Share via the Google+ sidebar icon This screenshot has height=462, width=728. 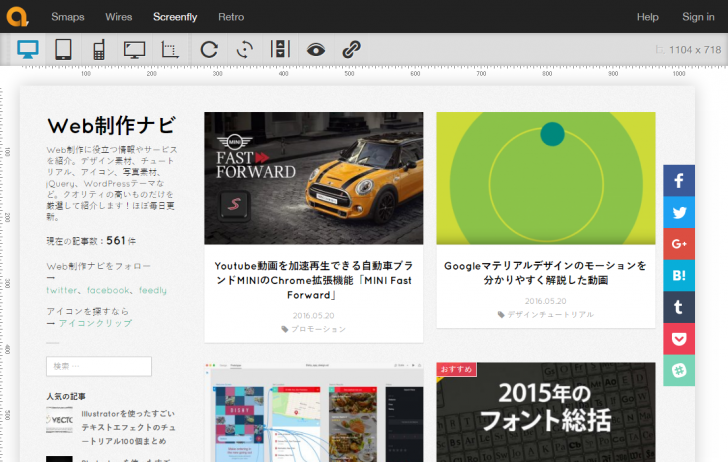pyautogui.click(x=679, y=244)
